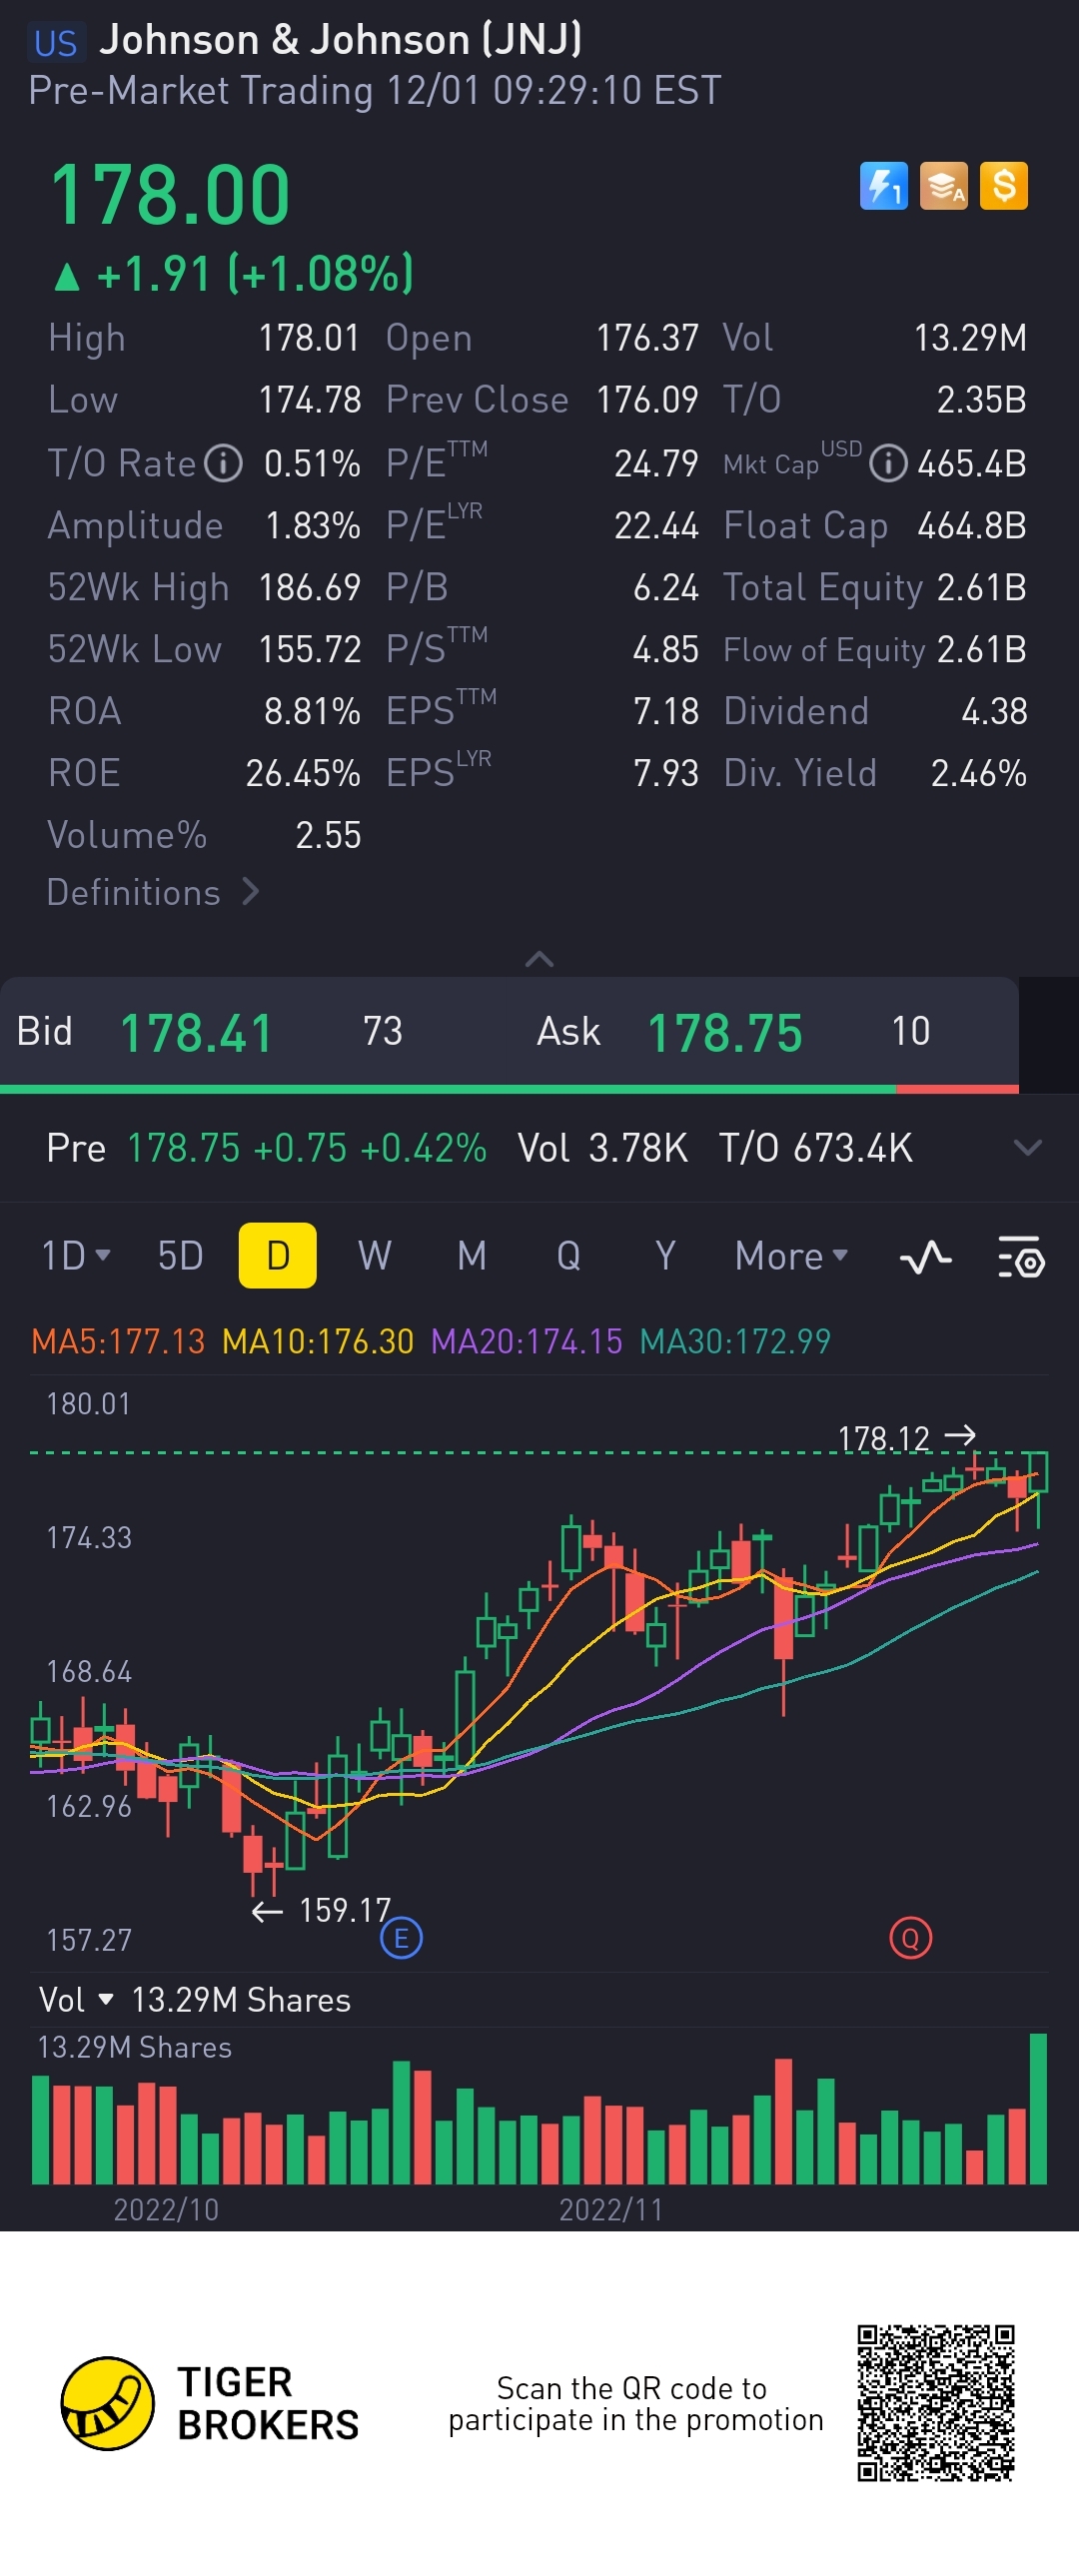The width and height of the screenshot is (1079, 2576).
Task: Tap the red Q quarterly marker
Action: [910, 1939]
